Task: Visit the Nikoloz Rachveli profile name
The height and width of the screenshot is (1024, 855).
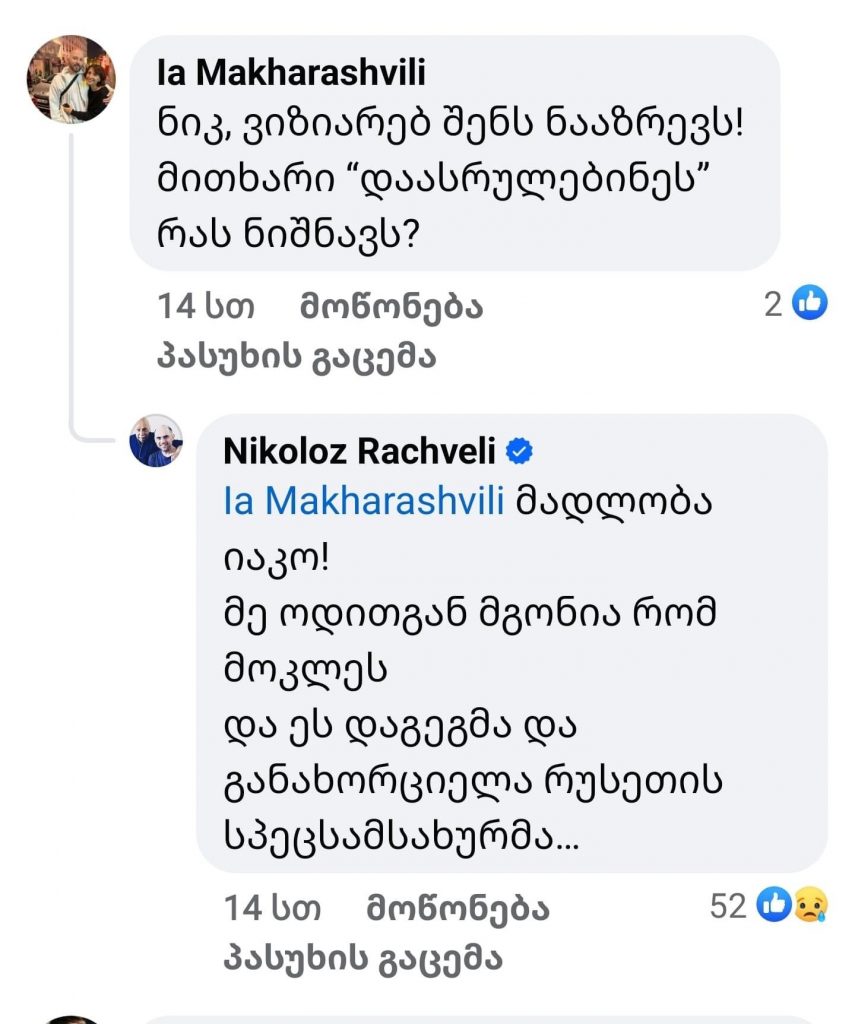Action: coord(360,451)
